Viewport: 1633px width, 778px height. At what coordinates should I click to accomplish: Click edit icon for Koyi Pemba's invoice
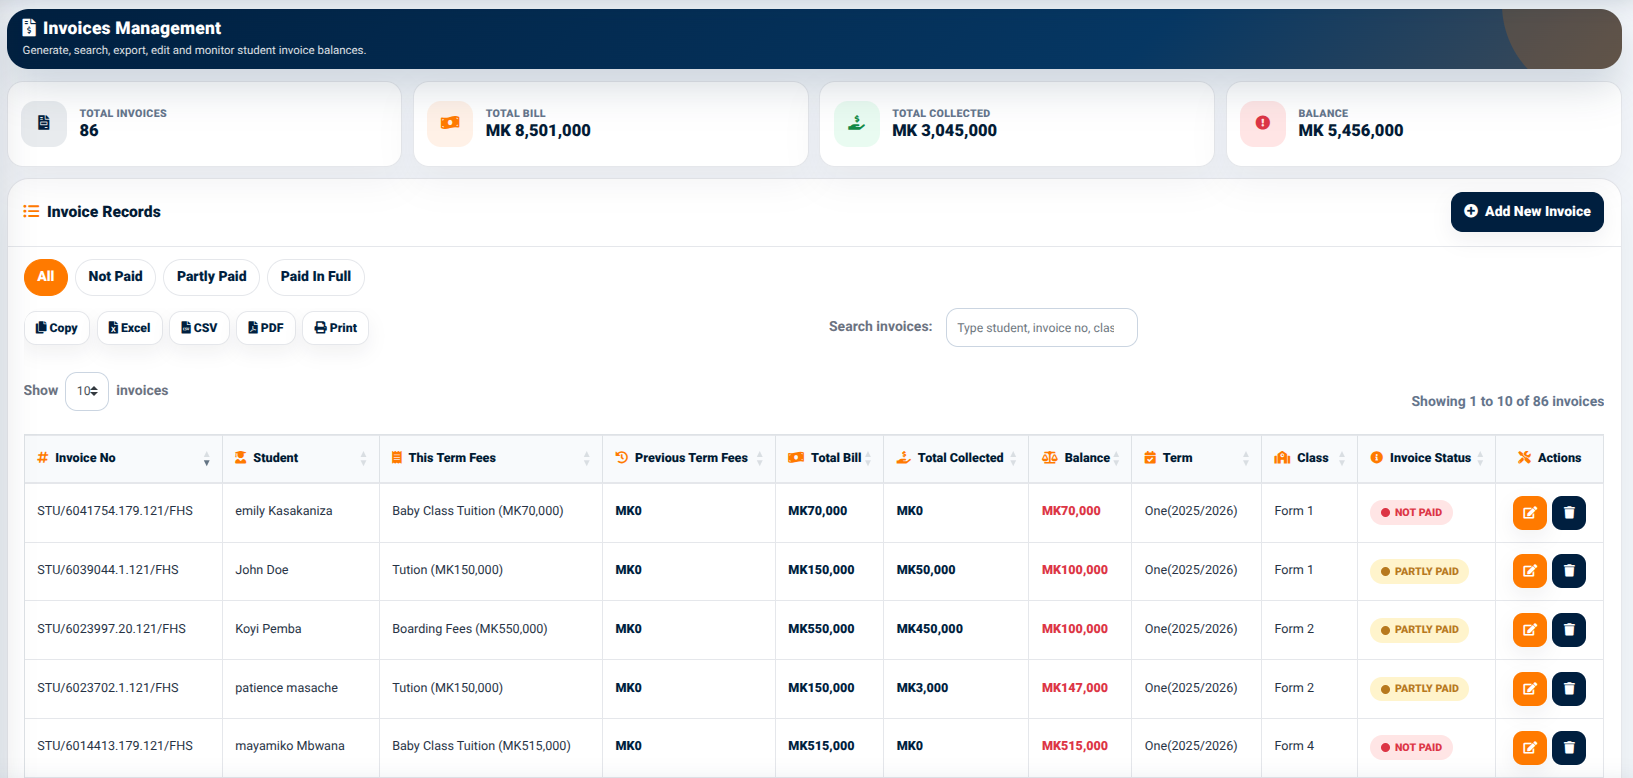[1530, 630]
